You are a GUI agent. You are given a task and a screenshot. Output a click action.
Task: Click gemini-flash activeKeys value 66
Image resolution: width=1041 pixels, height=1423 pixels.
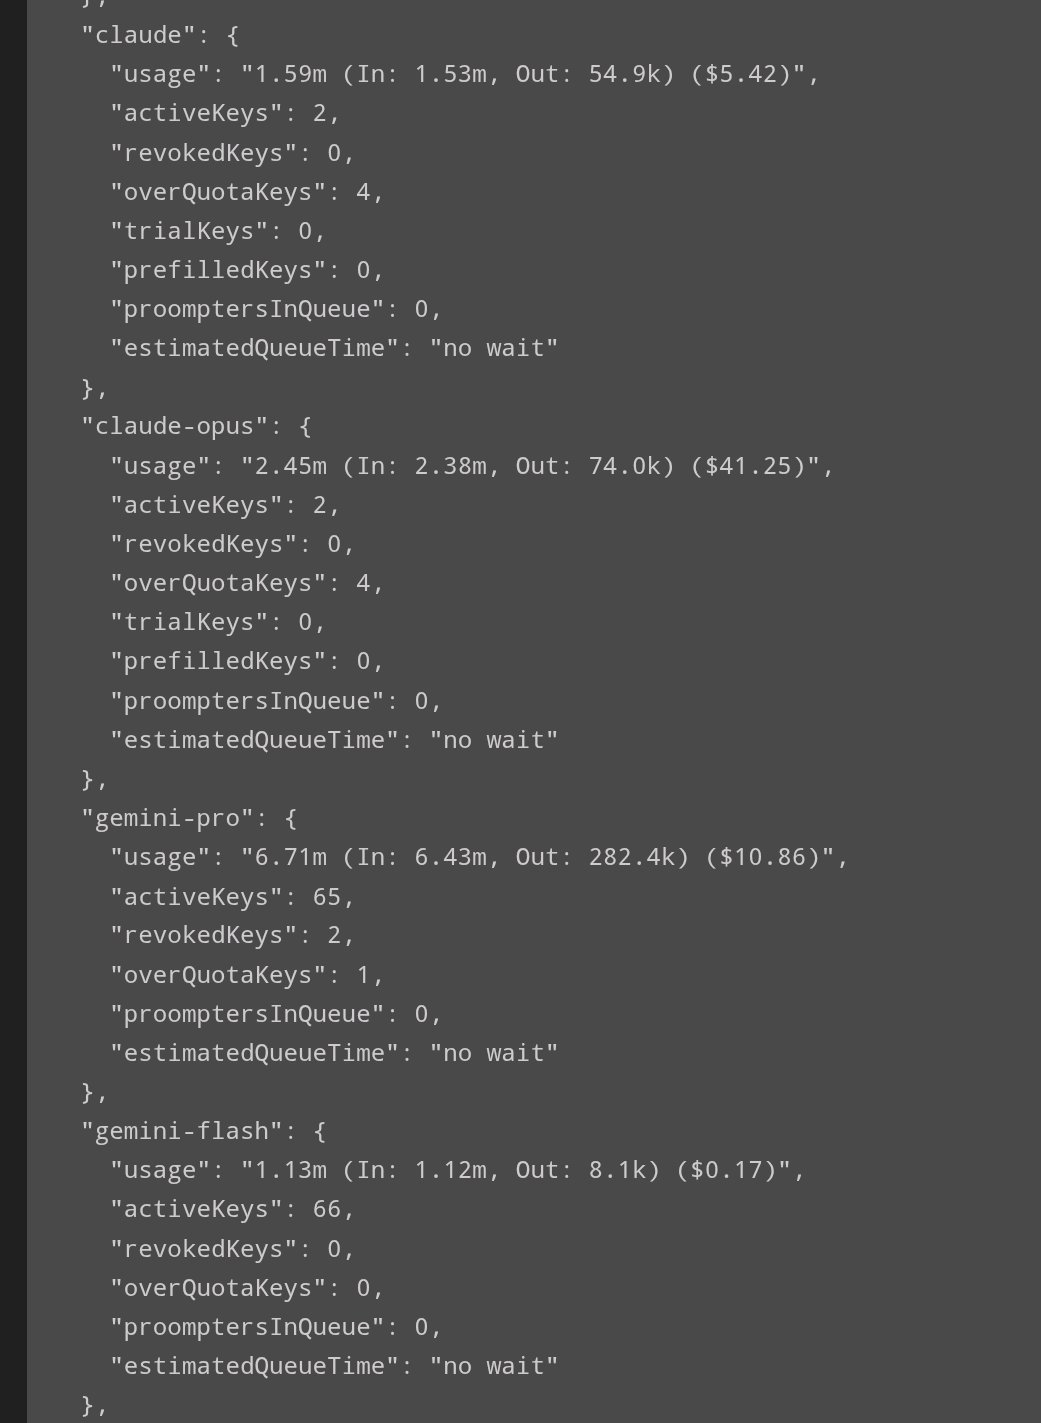pyautogui.click(x=327, y=1209)
